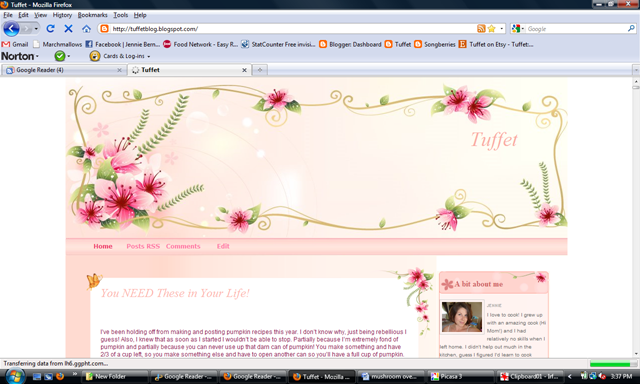Open the Blogger: Dashboard bookmark
The height and width of the screenshot is (384, 640).
351,44
